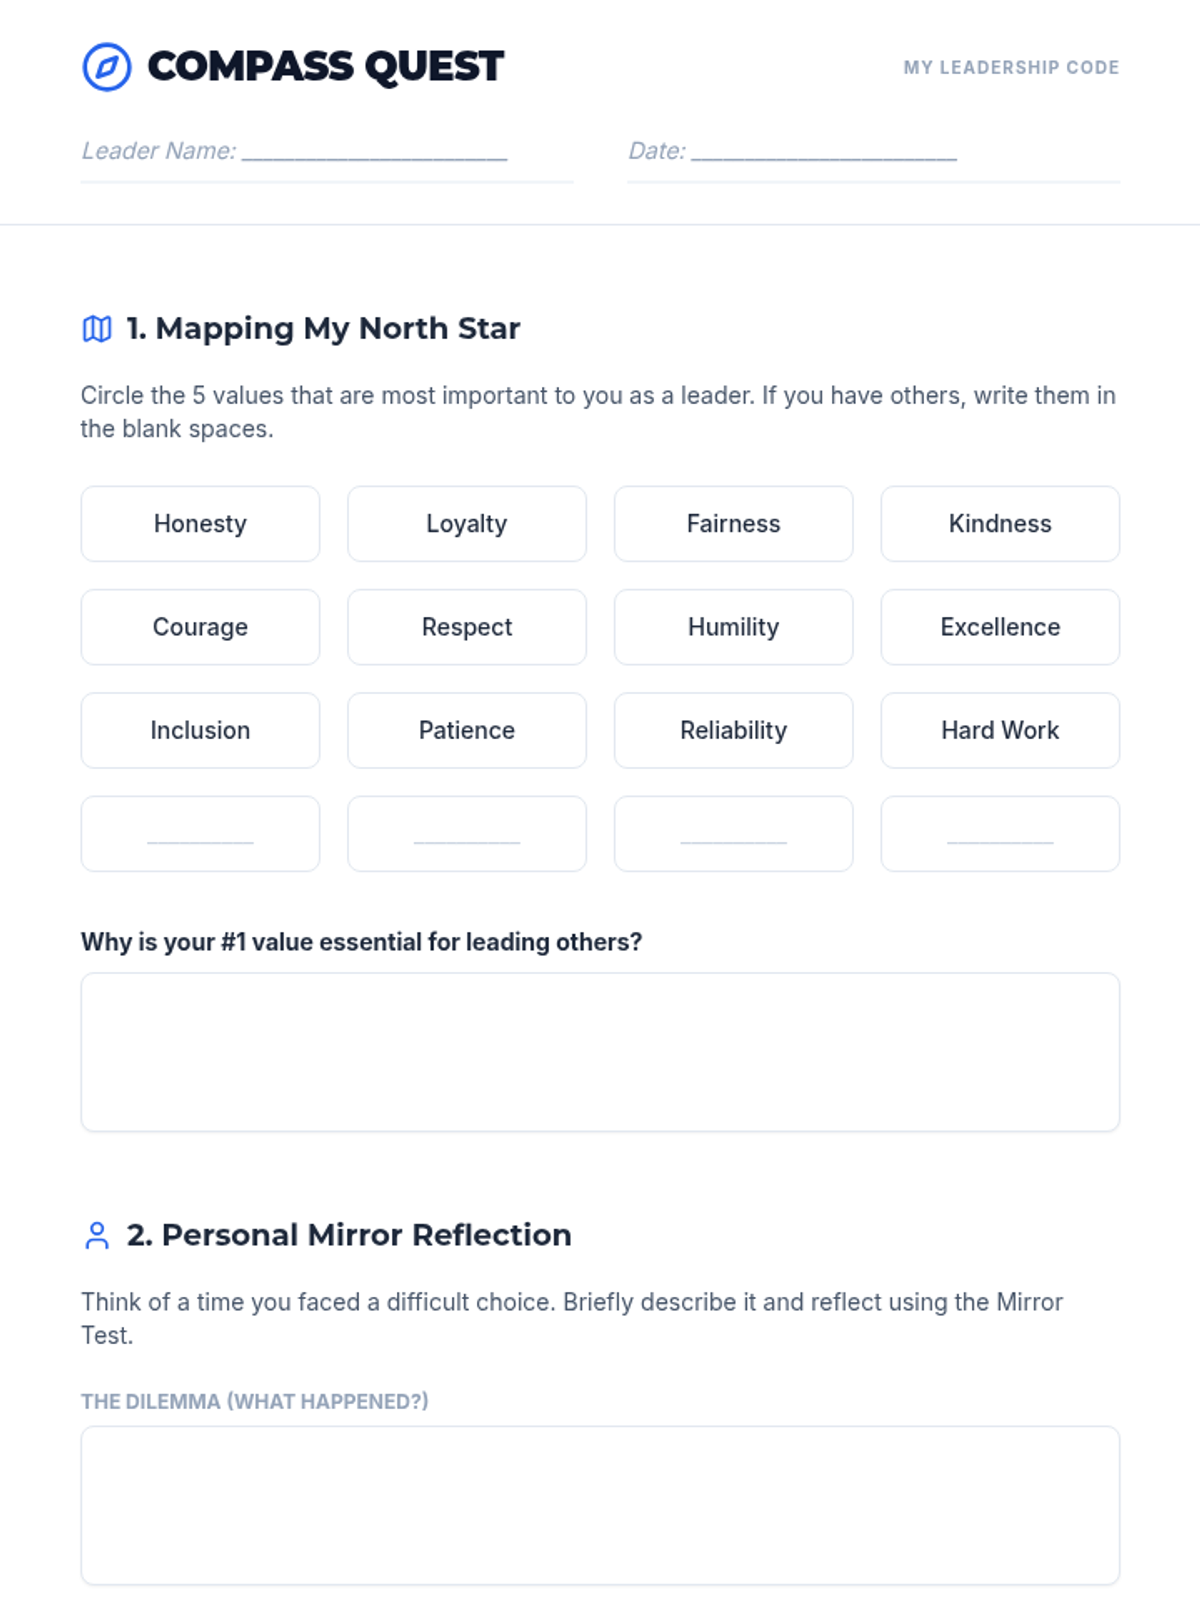Circle the Courage value card
Screen dimensions: 1200x1600
tap(200, 627)
